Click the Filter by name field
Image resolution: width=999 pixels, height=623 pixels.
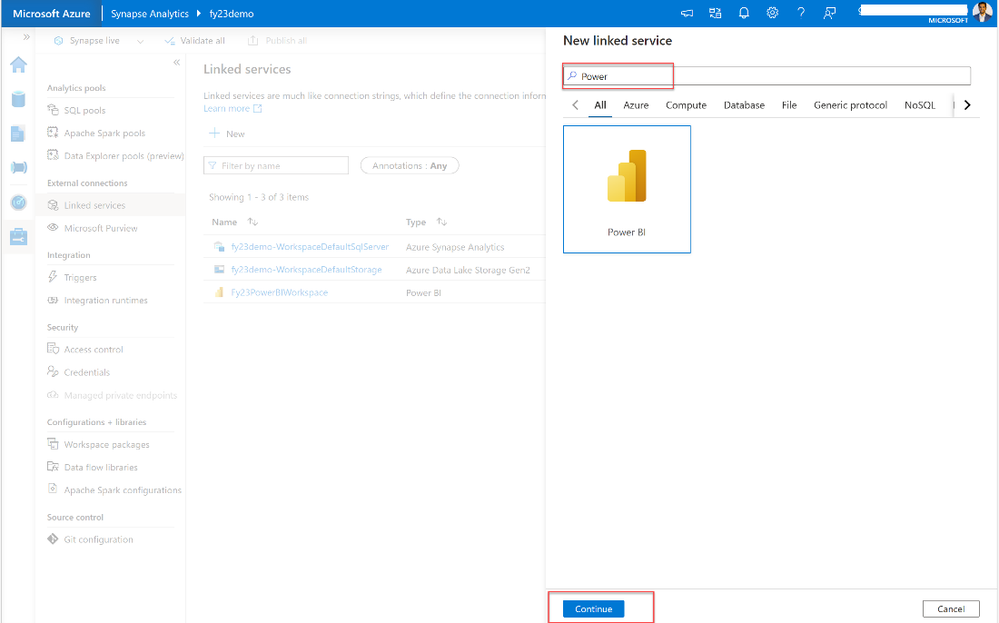tap(276, 166)
